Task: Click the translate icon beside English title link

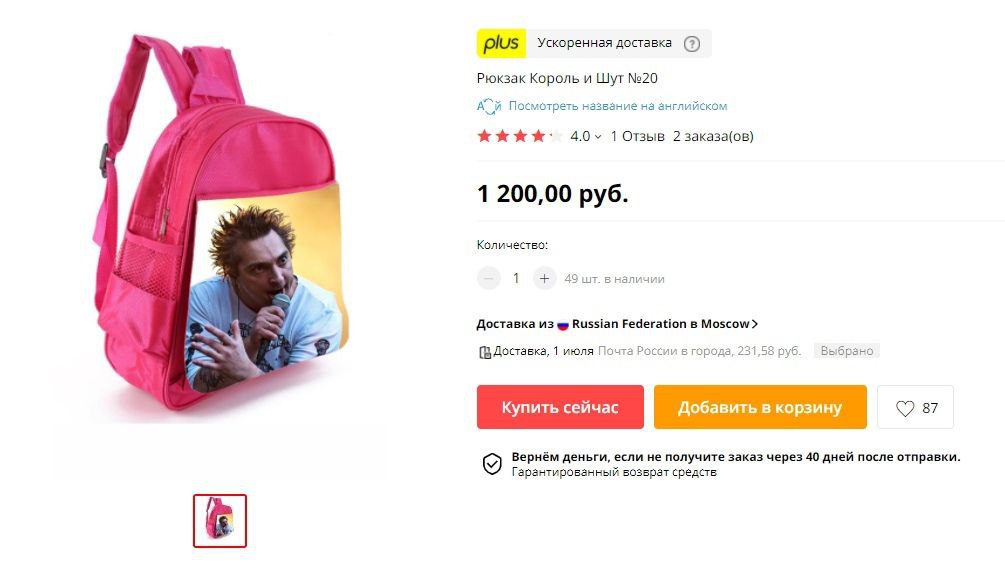Action: 489,106
